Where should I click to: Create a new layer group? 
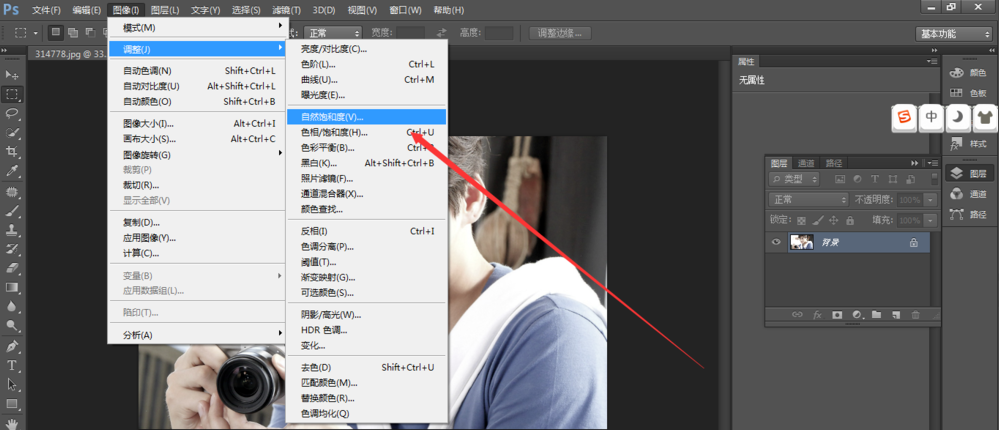[x=877, y=315]
